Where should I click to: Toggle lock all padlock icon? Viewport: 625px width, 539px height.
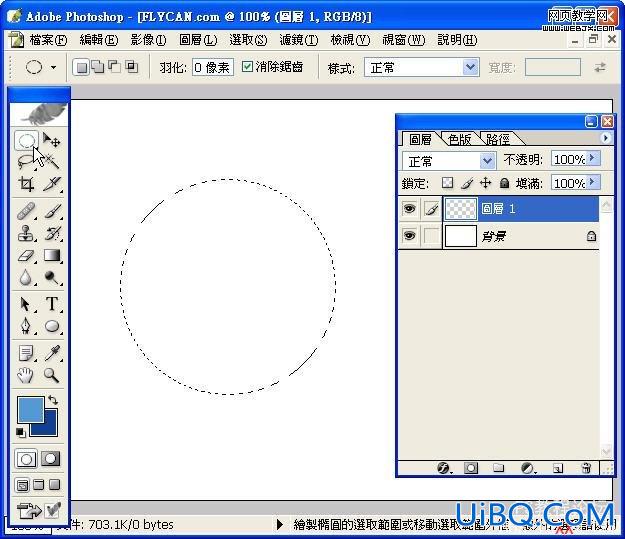[504, 183]
